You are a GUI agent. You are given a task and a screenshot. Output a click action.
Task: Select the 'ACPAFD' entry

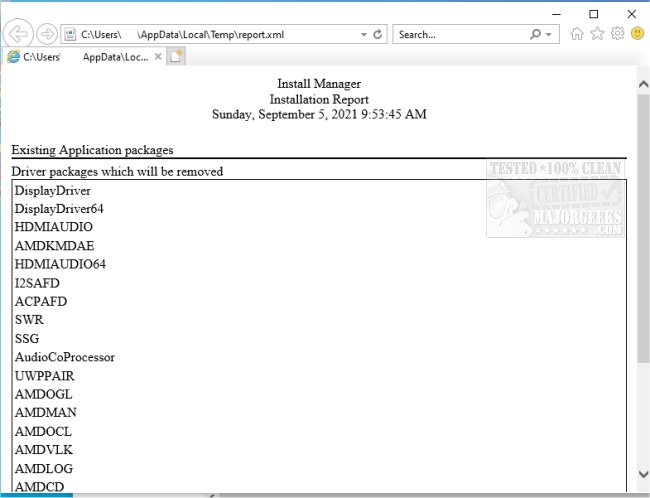point(41,301)
